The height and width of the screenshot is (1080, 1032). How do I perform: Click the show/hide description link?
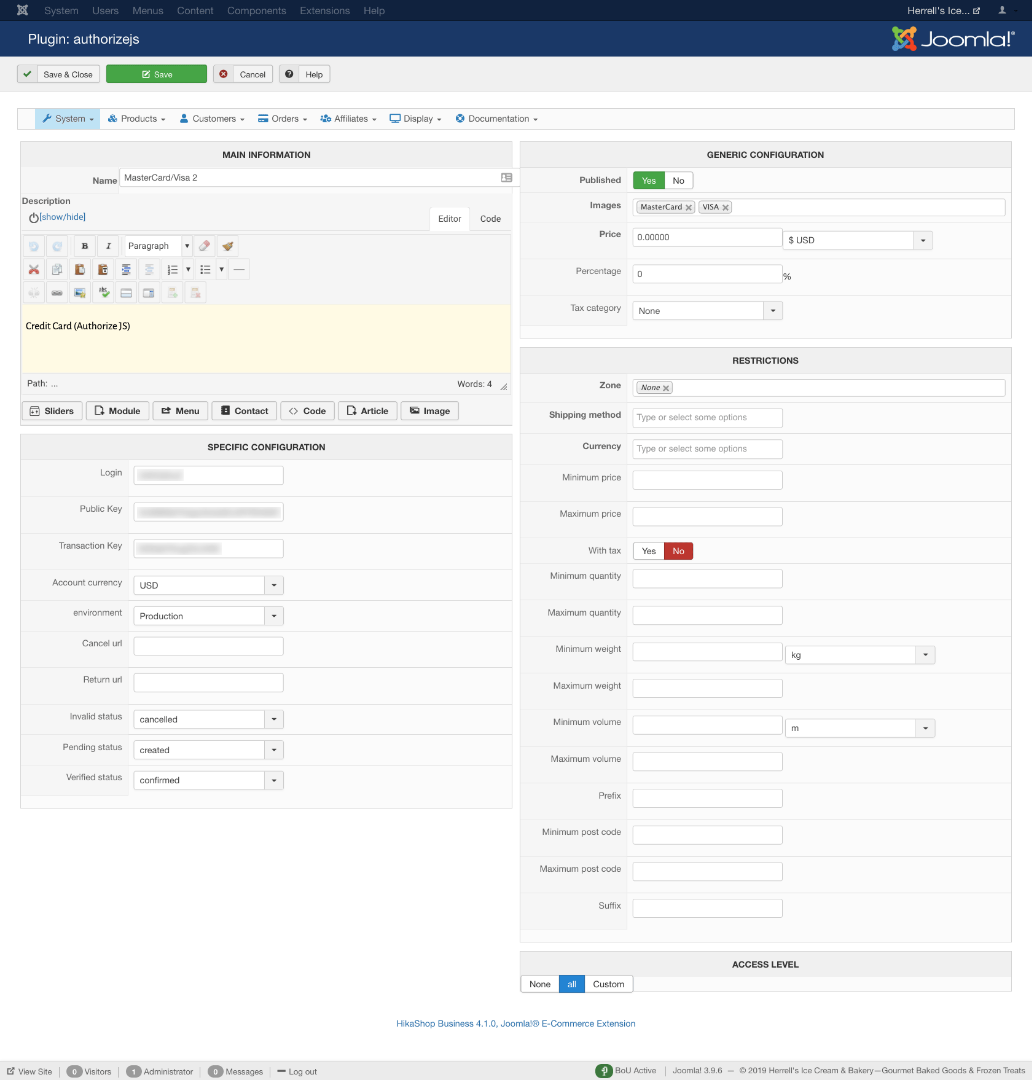pyautogui.click(x=63, y=217)
